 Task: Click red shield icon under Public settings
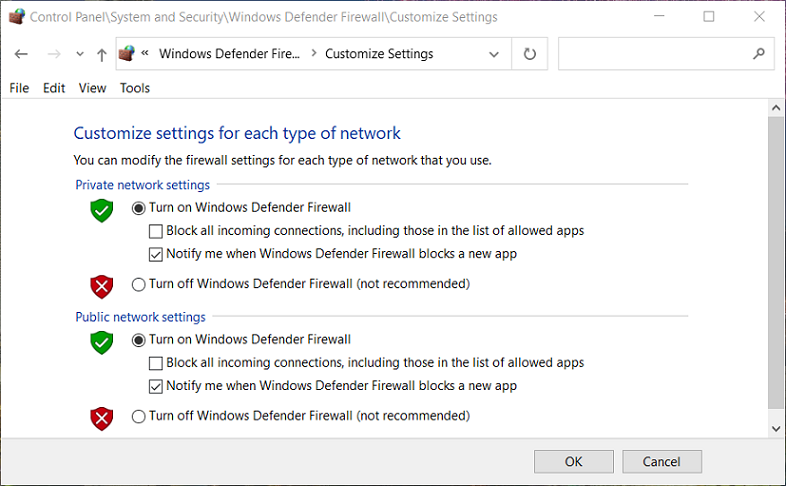click(102, 419)
